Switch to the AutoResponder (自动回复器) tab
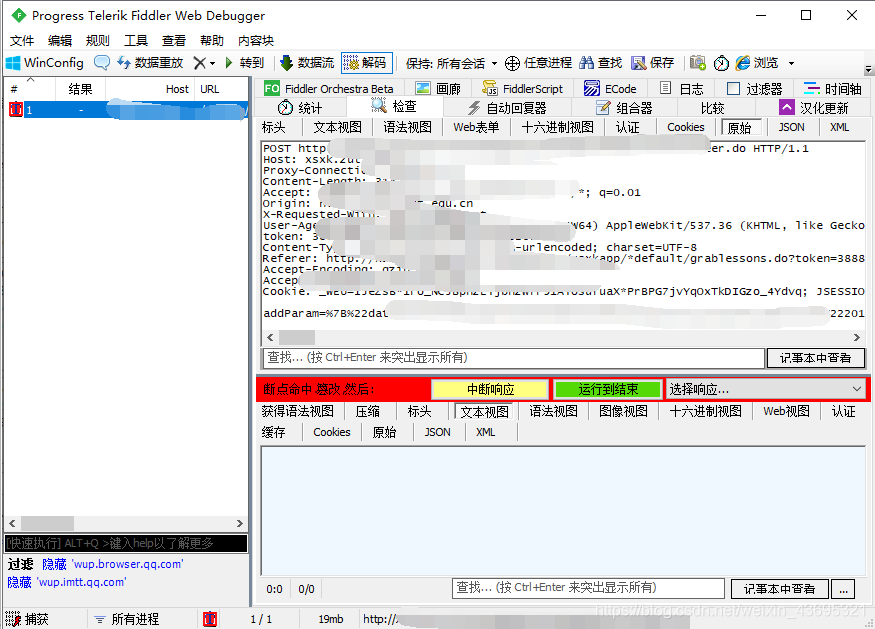875x629 pixels. point(507,108)
